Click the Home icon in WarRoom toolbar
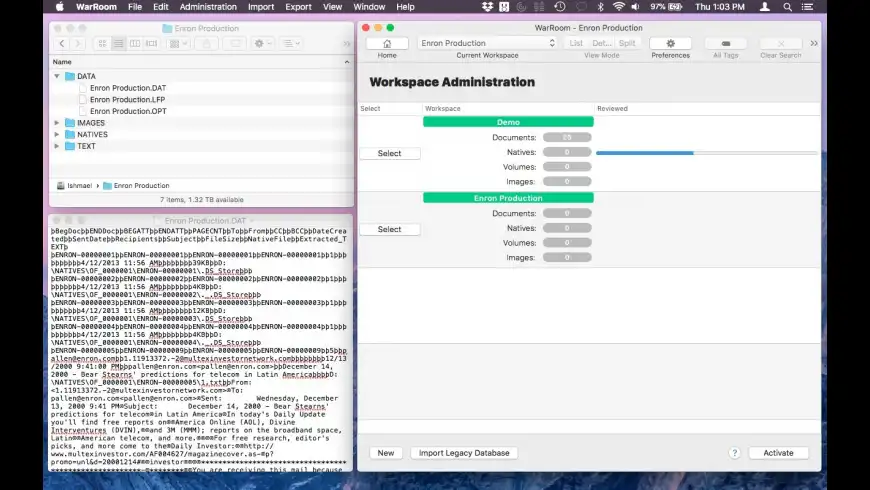The image size is (870, 490). coord(386,43)
